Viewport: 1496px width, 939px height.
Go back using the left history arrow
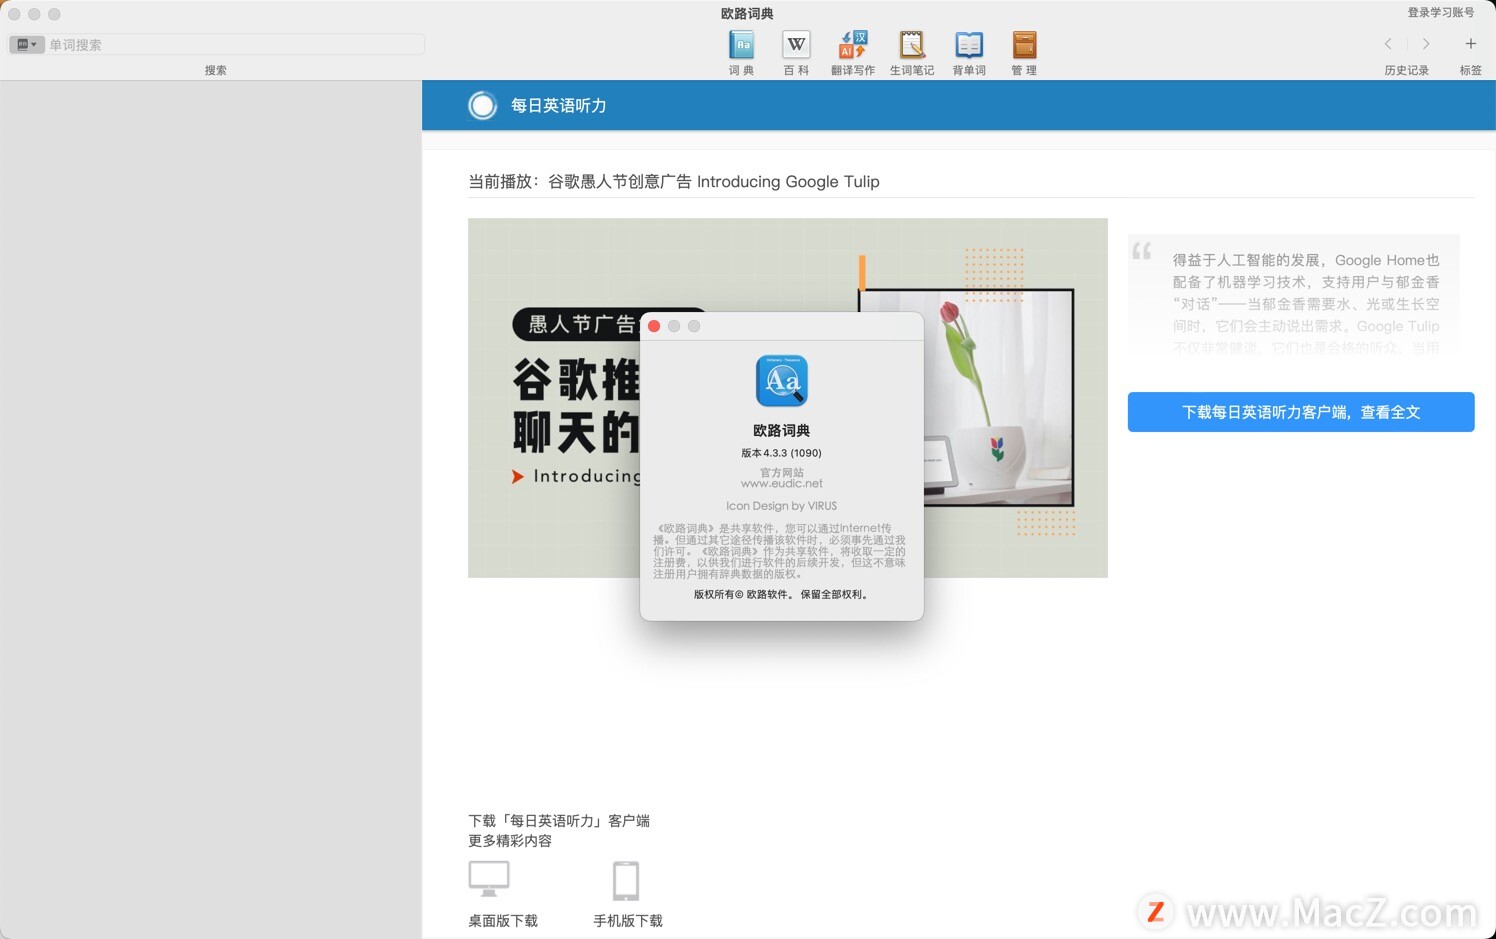click(x=1388, y=44)
